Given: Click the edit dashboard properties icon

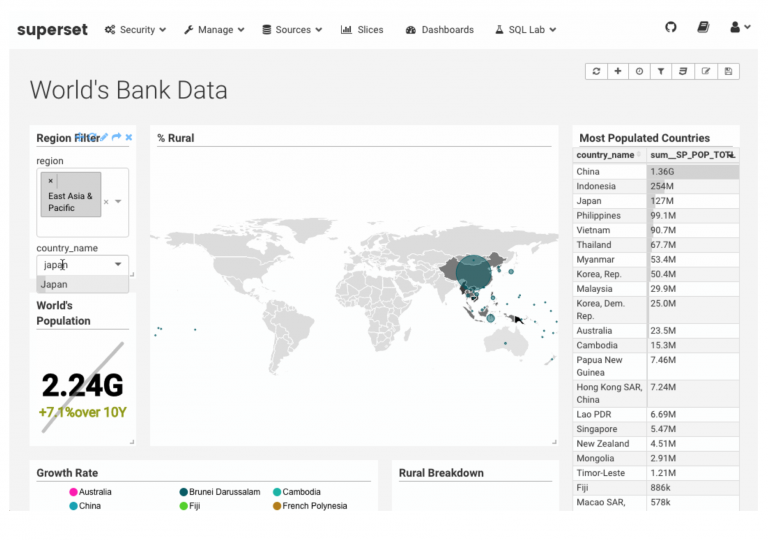Looking at the screenshot, I should click(x=706, y=71).
